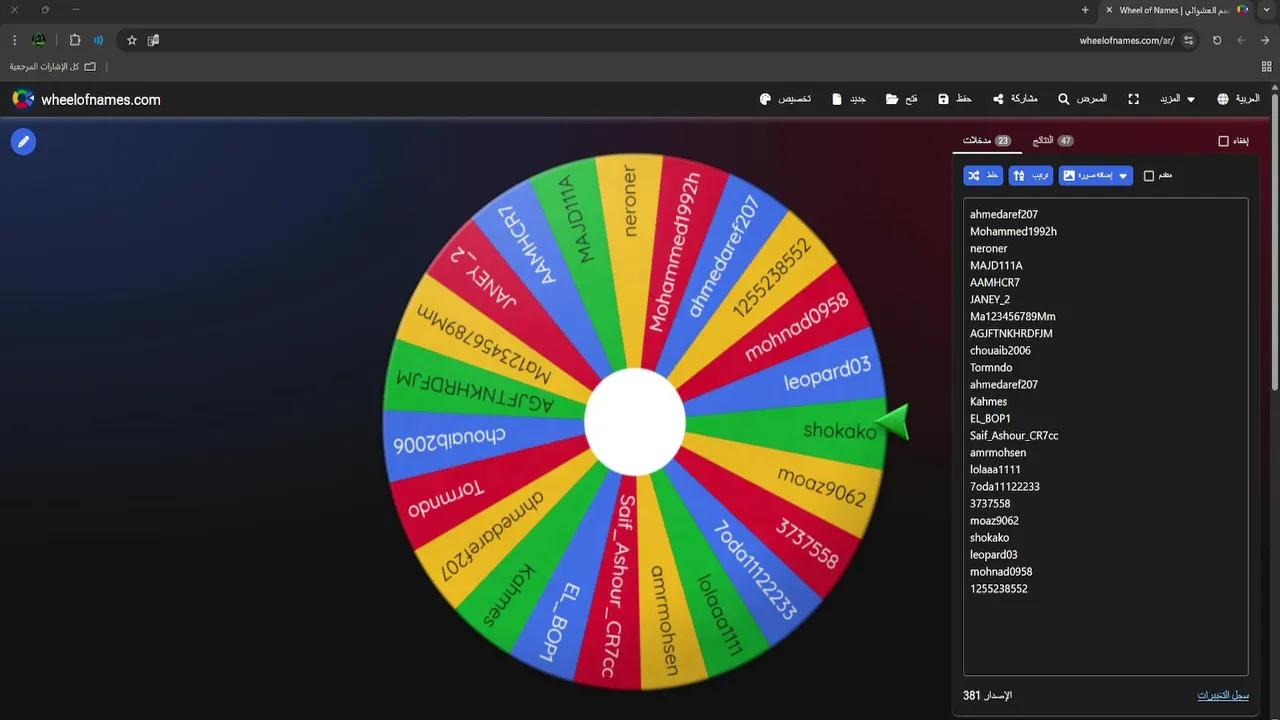Viewport: 1280px width, 720px height.
Task: Shuffle the entries list
Action: point(983,176)
